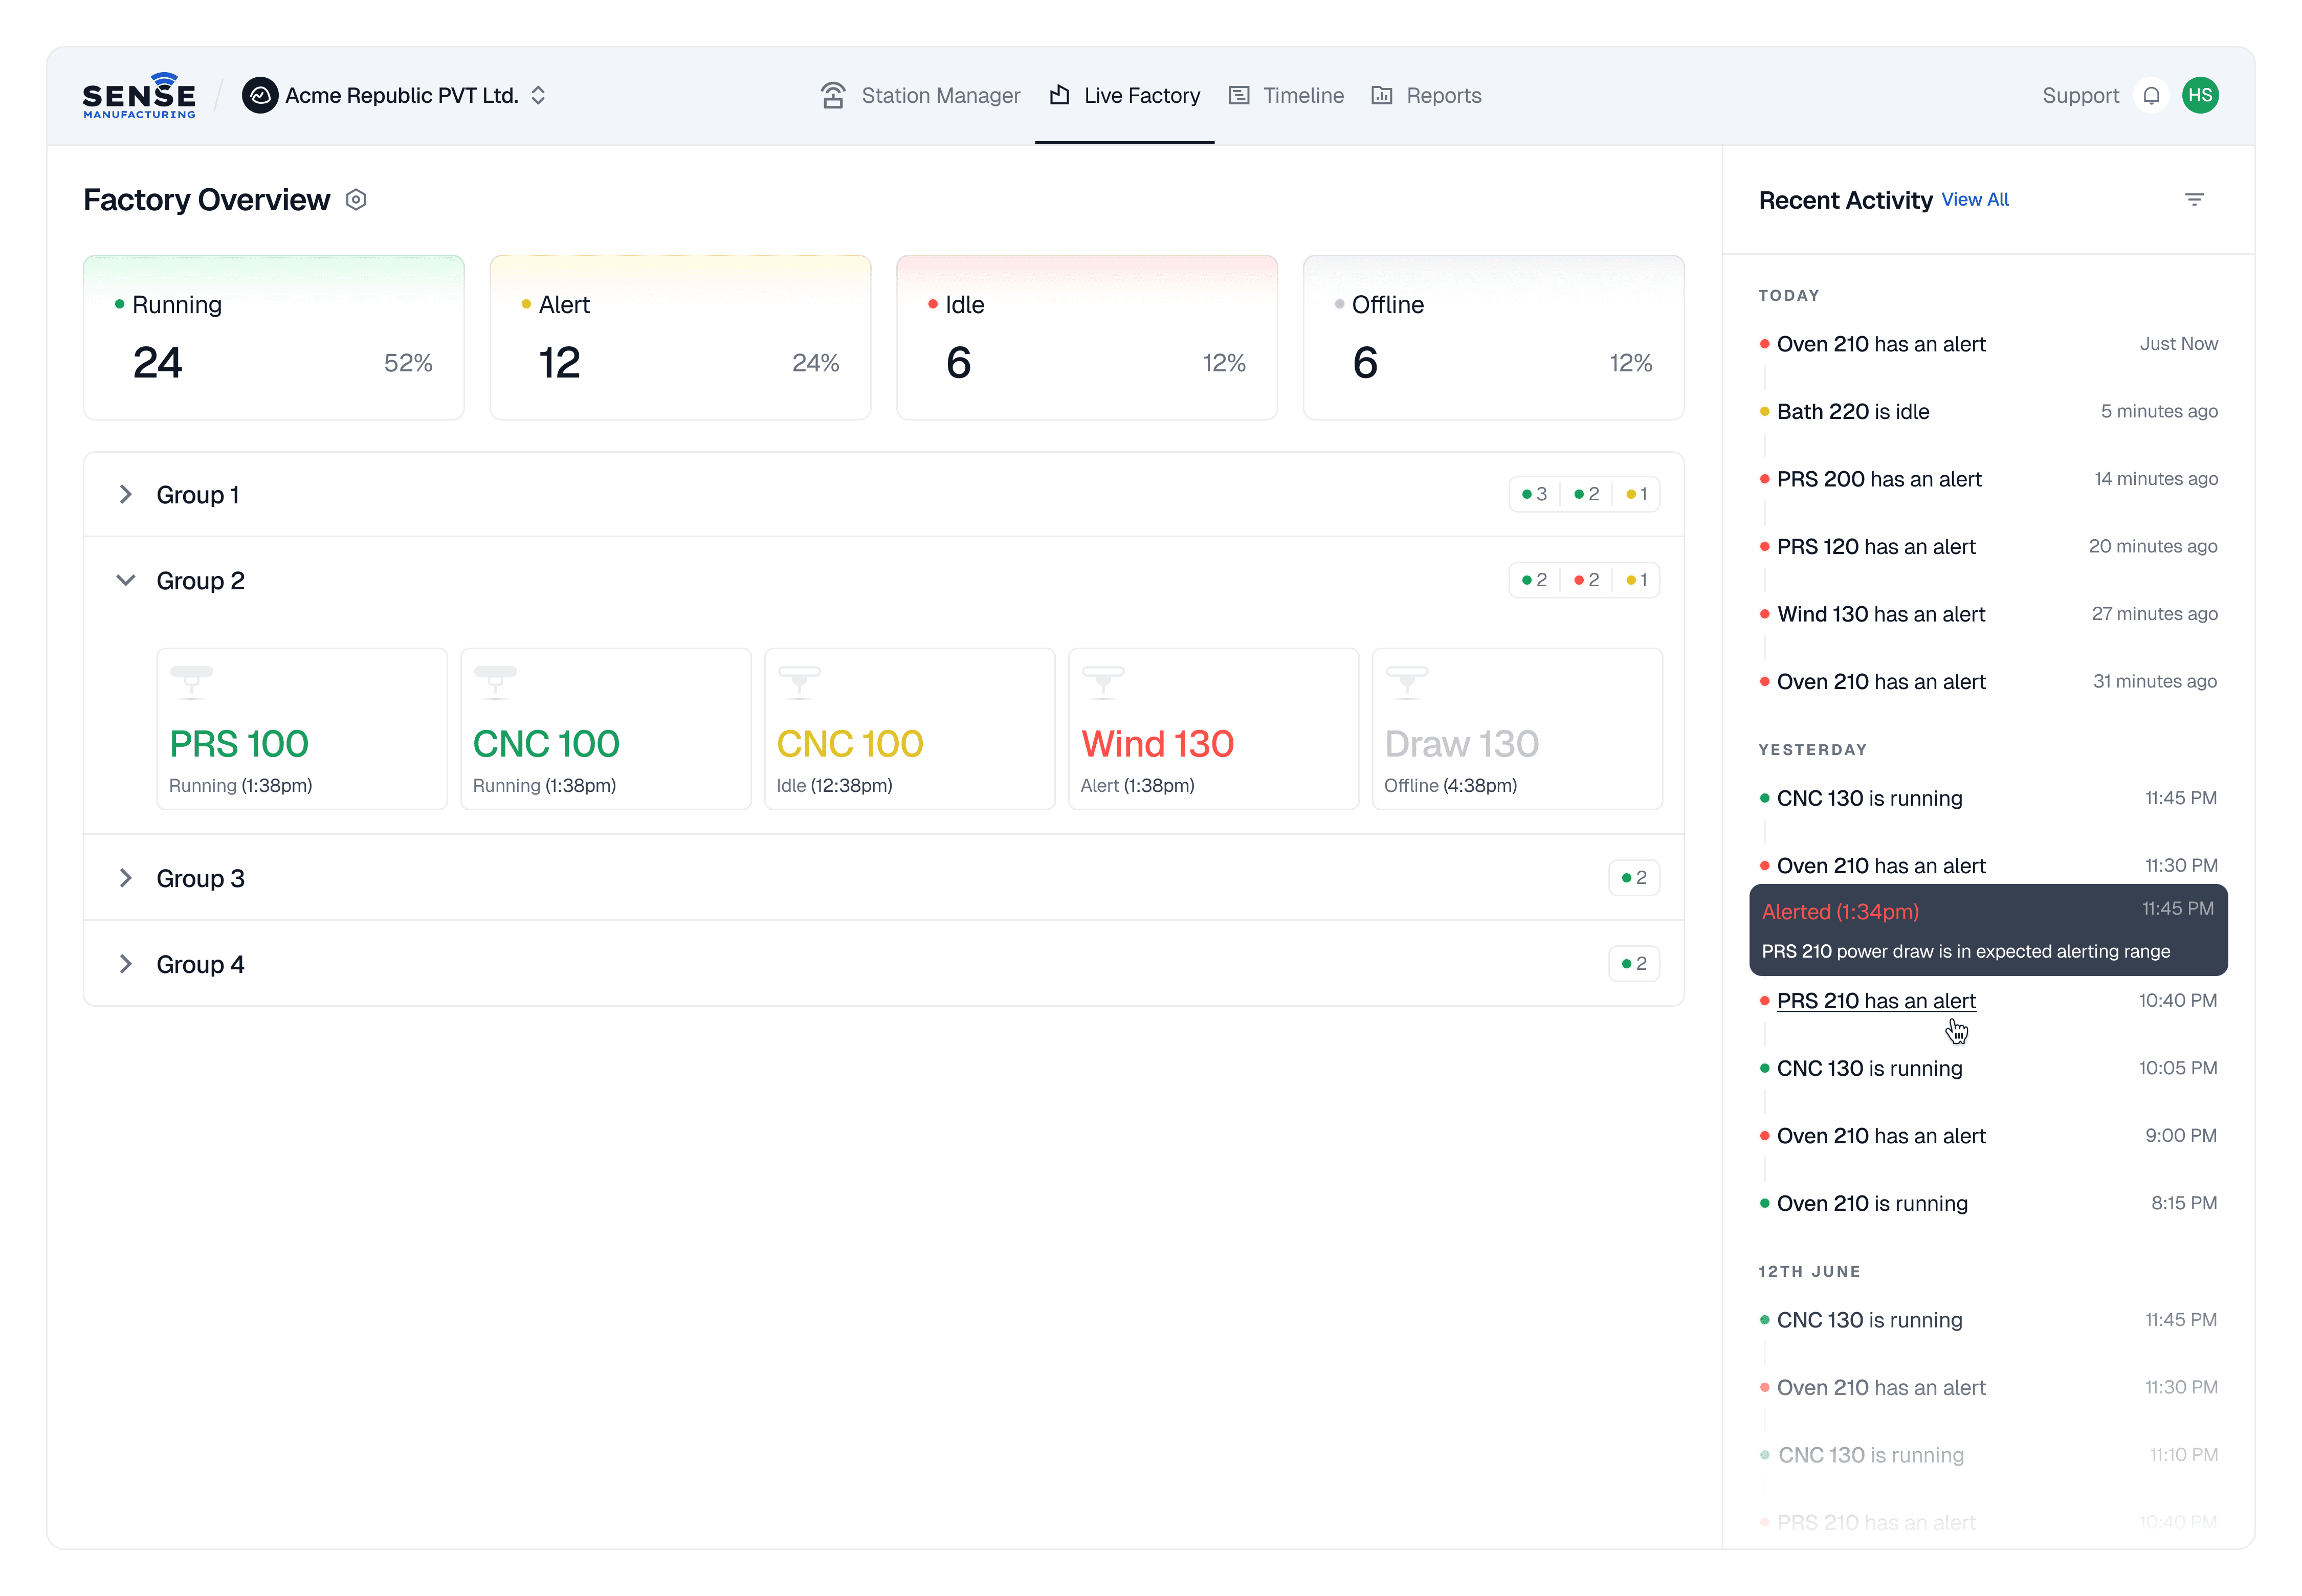Open the Support link

2080,96
